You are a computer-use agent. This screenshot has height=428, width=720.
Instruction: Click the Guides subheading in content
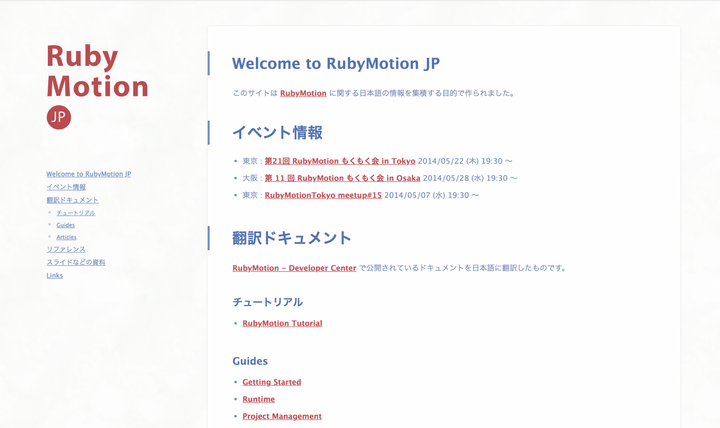tap(250, 361)
